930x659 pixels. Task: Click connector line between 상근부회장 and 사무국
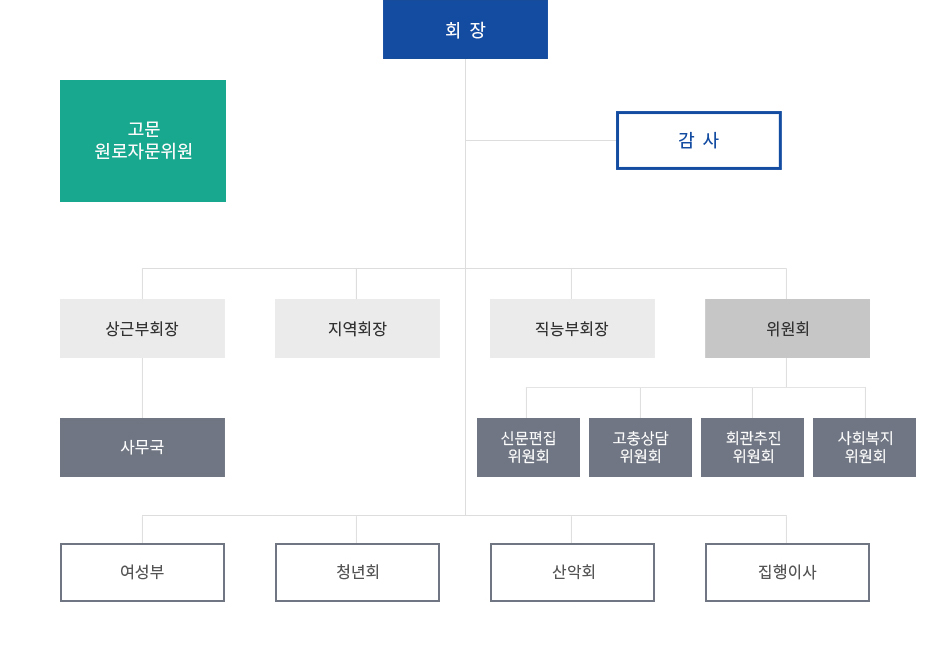pyautogui.click(x=142, y=388)
